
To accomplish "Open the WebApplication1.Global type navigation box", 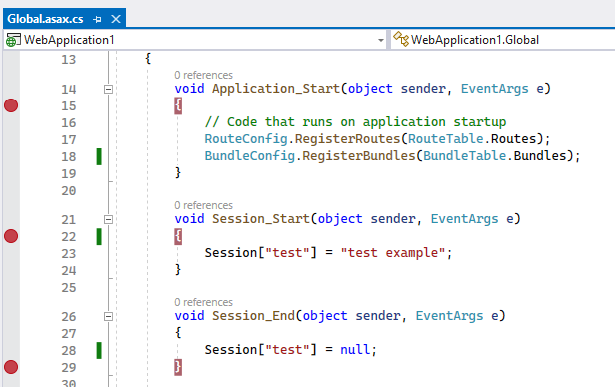I will (x=503, y=40).
